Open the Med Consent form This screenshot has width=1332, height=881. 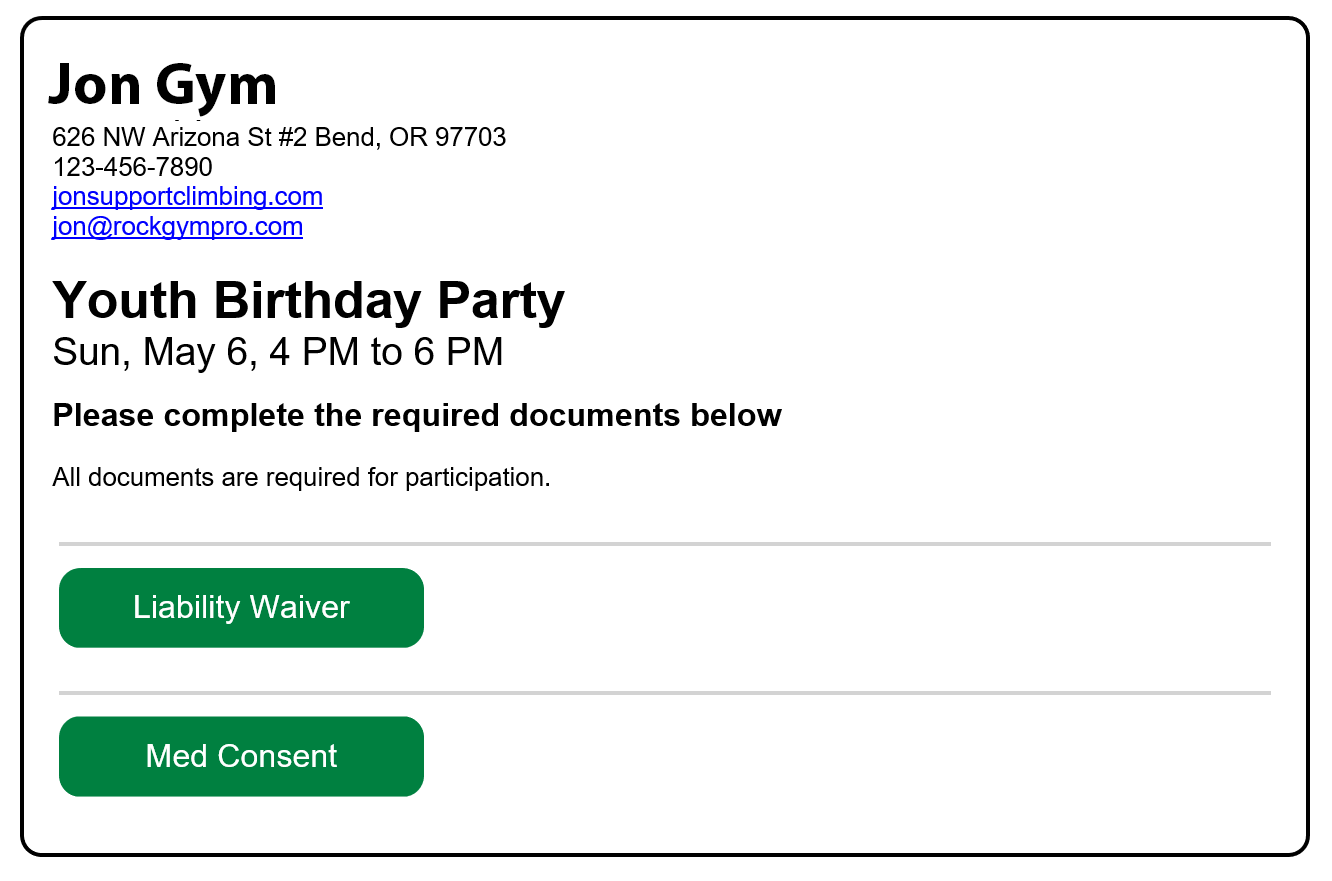tap(241, 756)
